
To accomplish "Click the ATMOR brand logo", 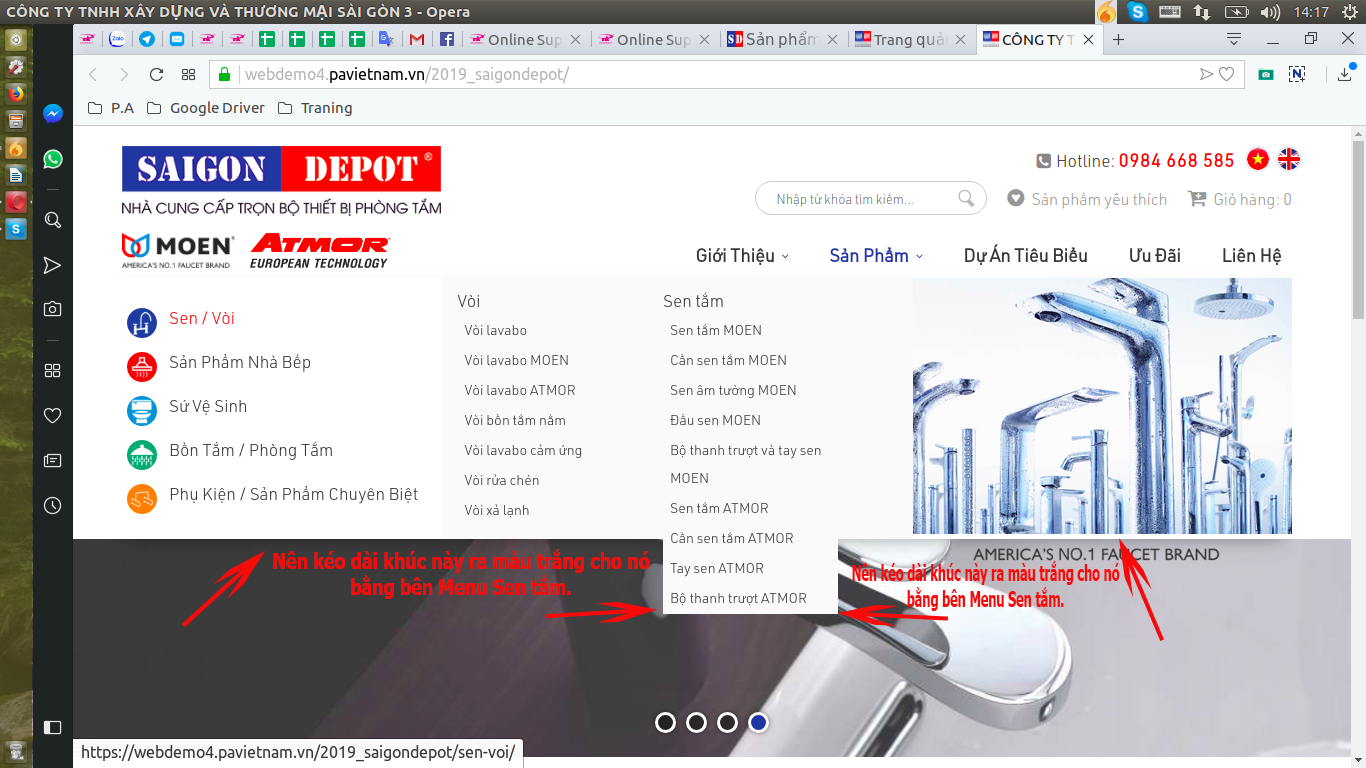I will click(319, 250).
